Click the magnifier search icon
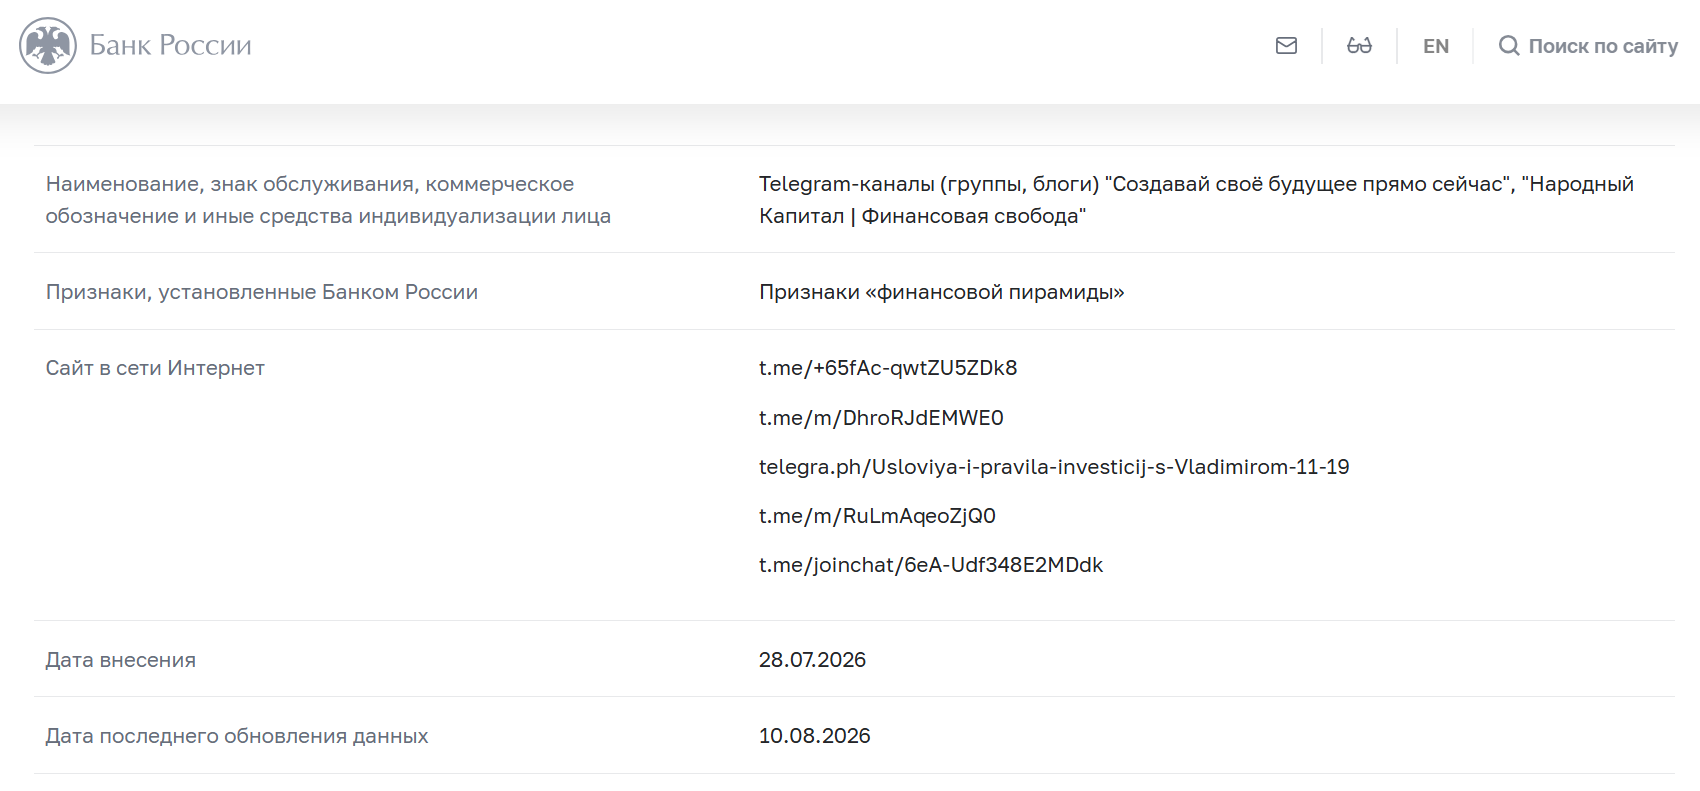The image size is (1700, 791). [x=1509, y=46]
